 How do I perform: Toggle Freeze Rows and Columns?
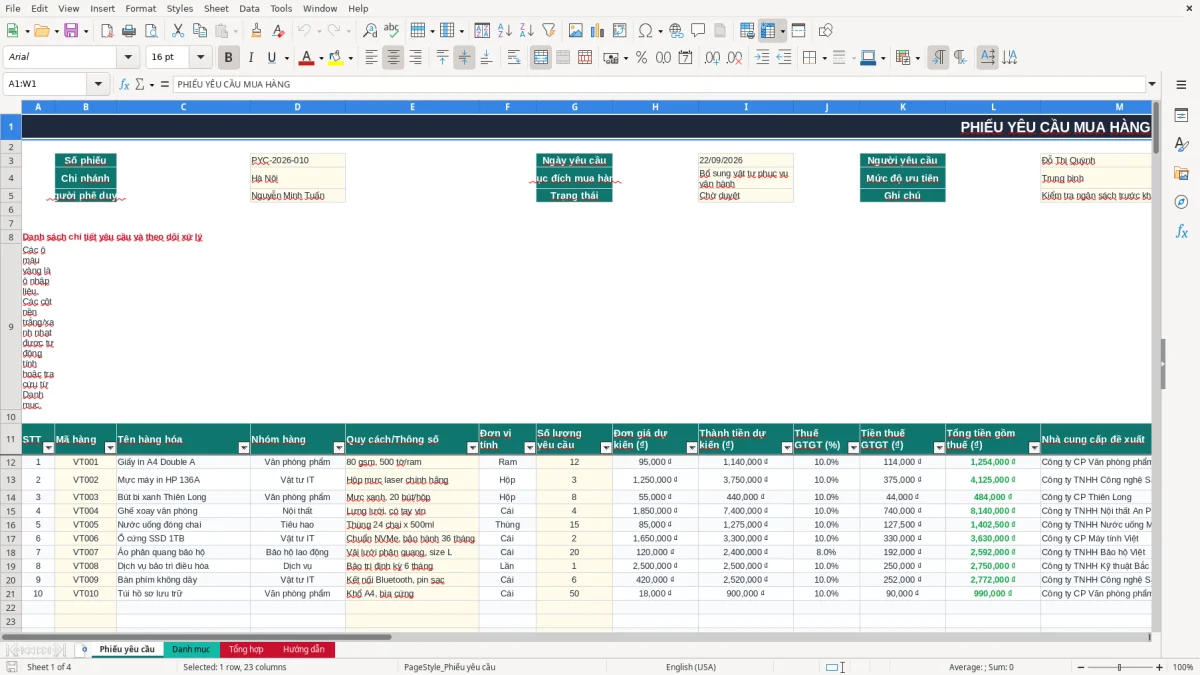click(767, 31)
